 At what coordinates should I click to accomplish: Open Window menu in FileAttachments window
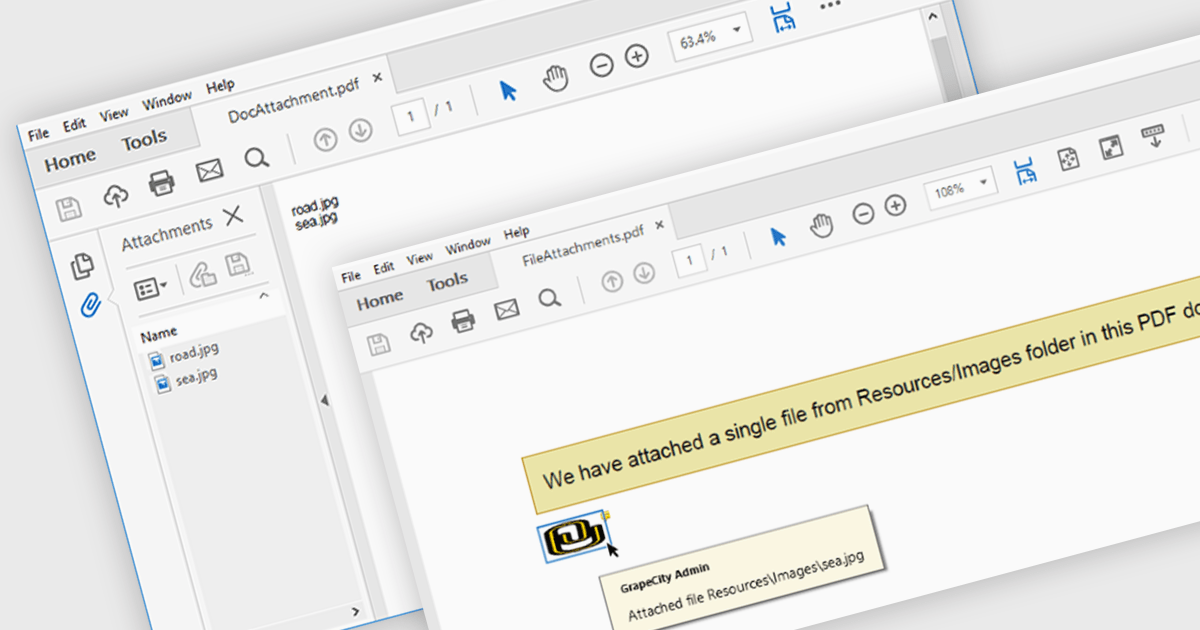tap(468, 245)
